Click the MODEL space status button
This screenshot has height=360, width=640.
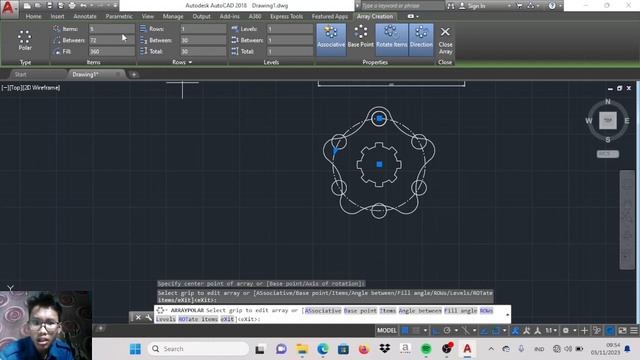pos(387,330)
